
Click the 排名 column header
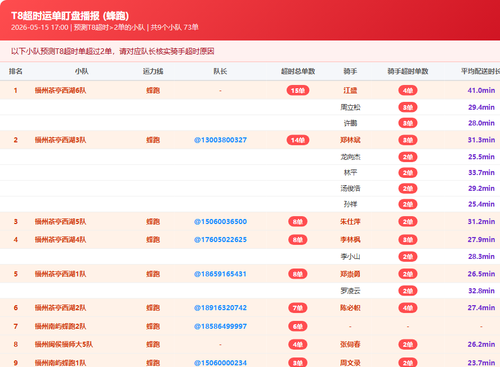[16, 71]
